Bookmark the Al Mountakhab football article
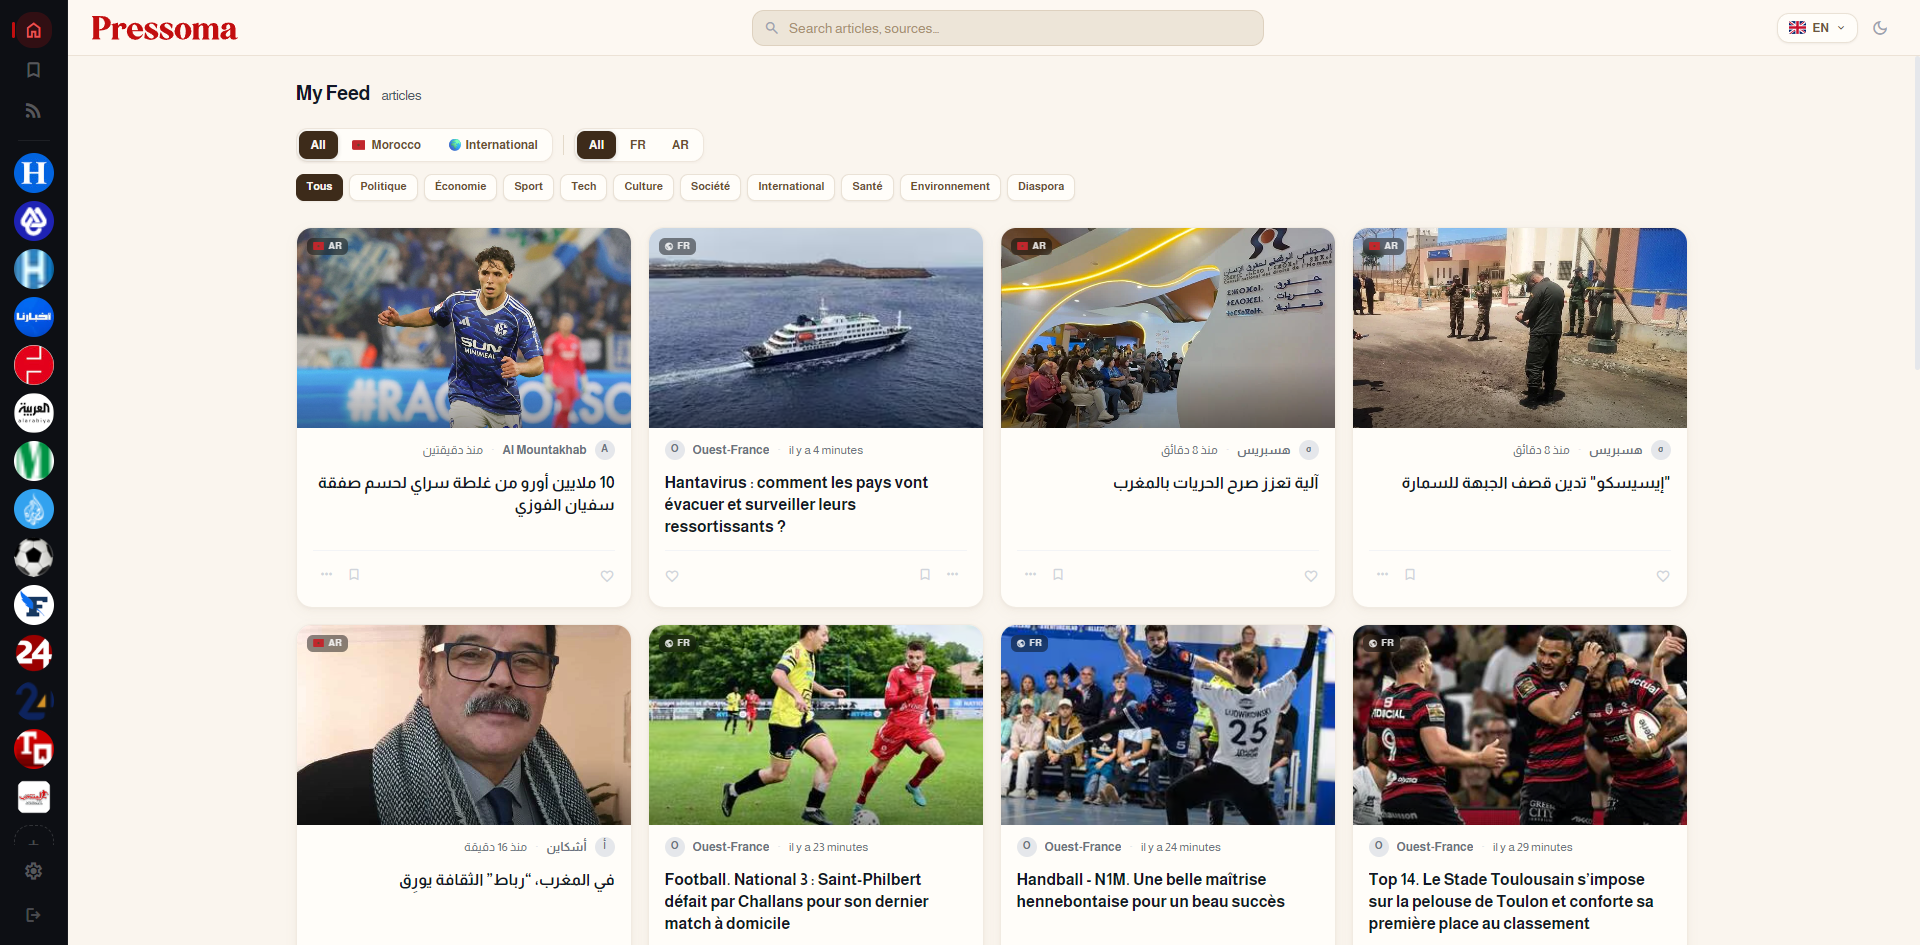 [x=354, y=574]
